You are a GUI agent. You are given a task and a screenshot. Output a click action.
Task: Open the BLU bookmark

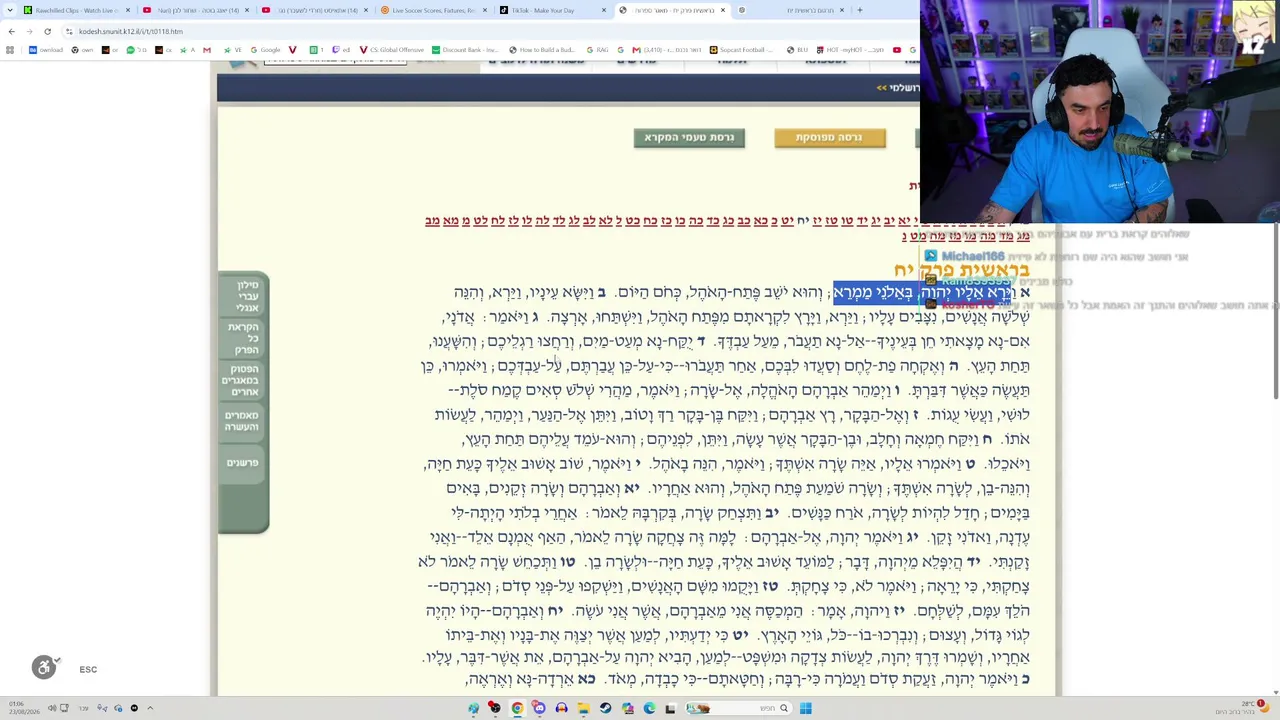pyautogui.click(x=797, y=50)
